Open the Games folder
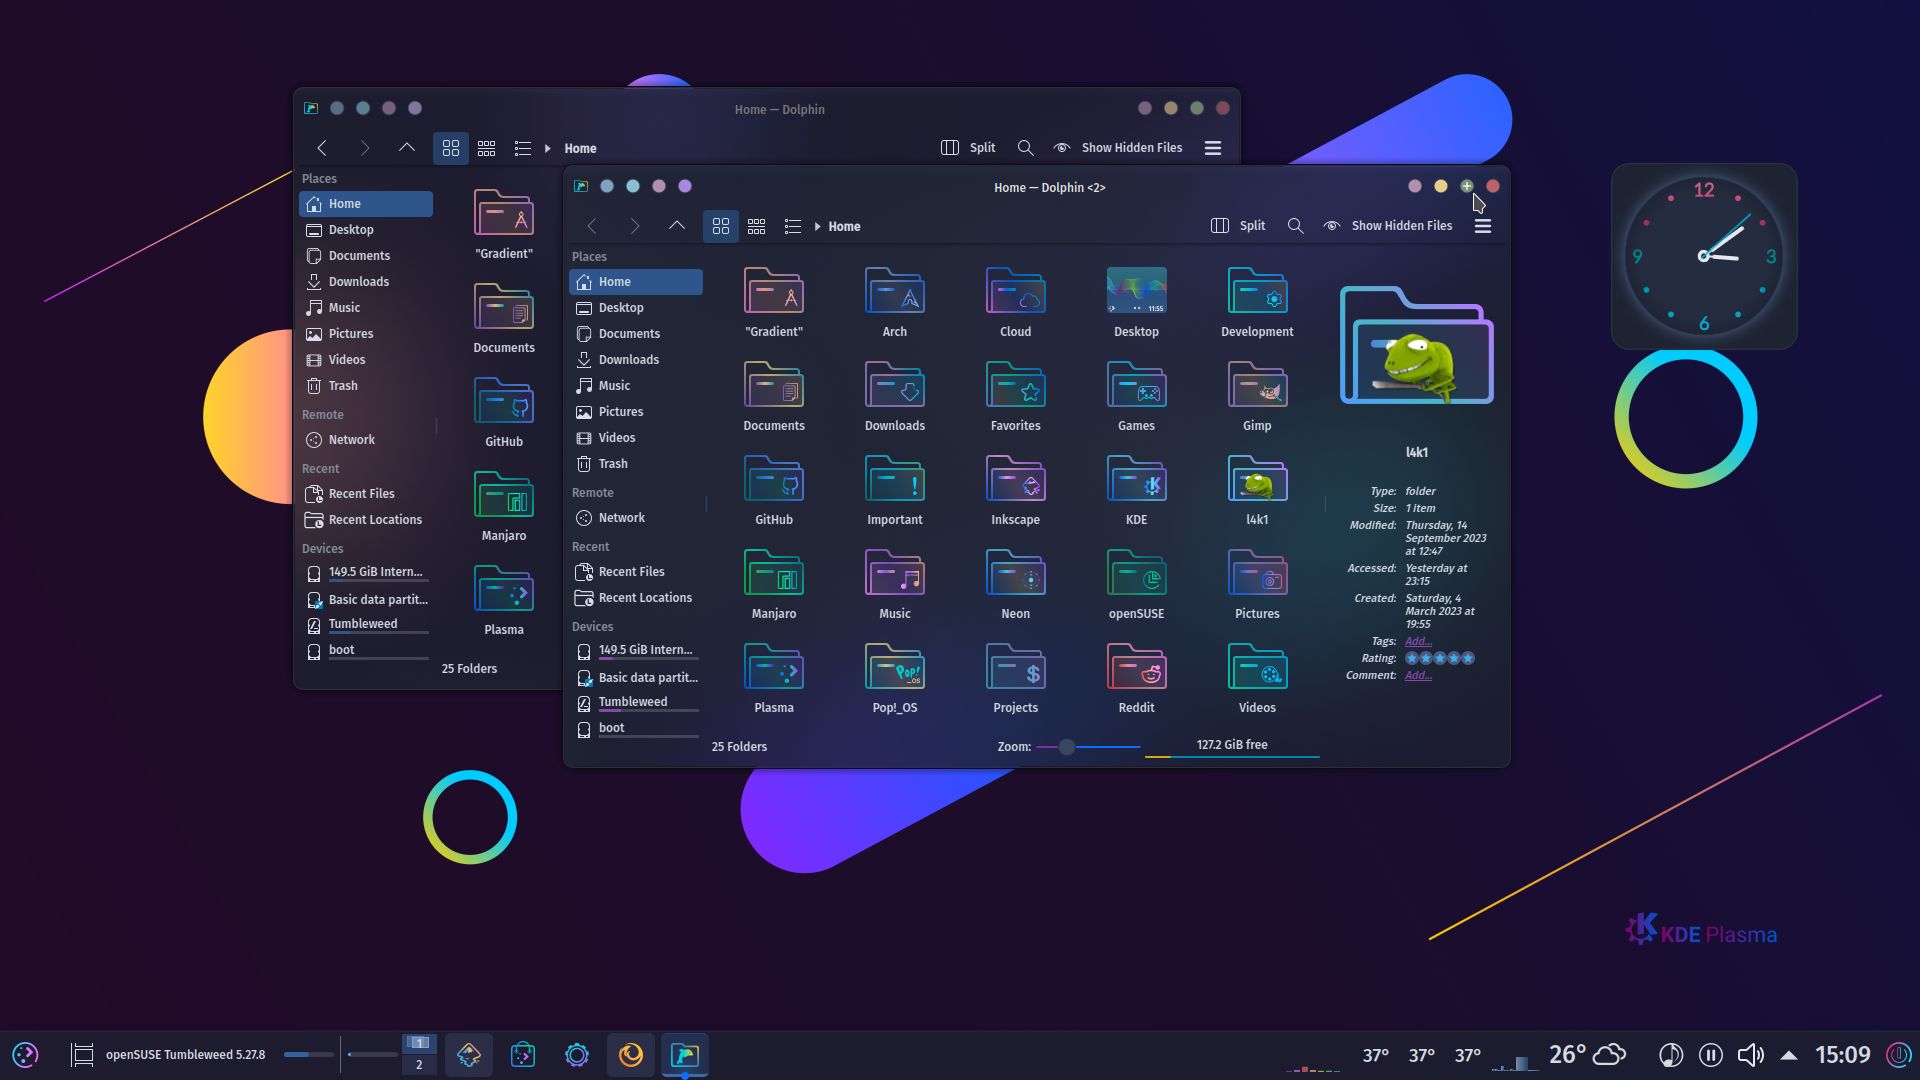Image resolution: width=1920 pixels, height=1080 pixels. tap(1136, 396)
